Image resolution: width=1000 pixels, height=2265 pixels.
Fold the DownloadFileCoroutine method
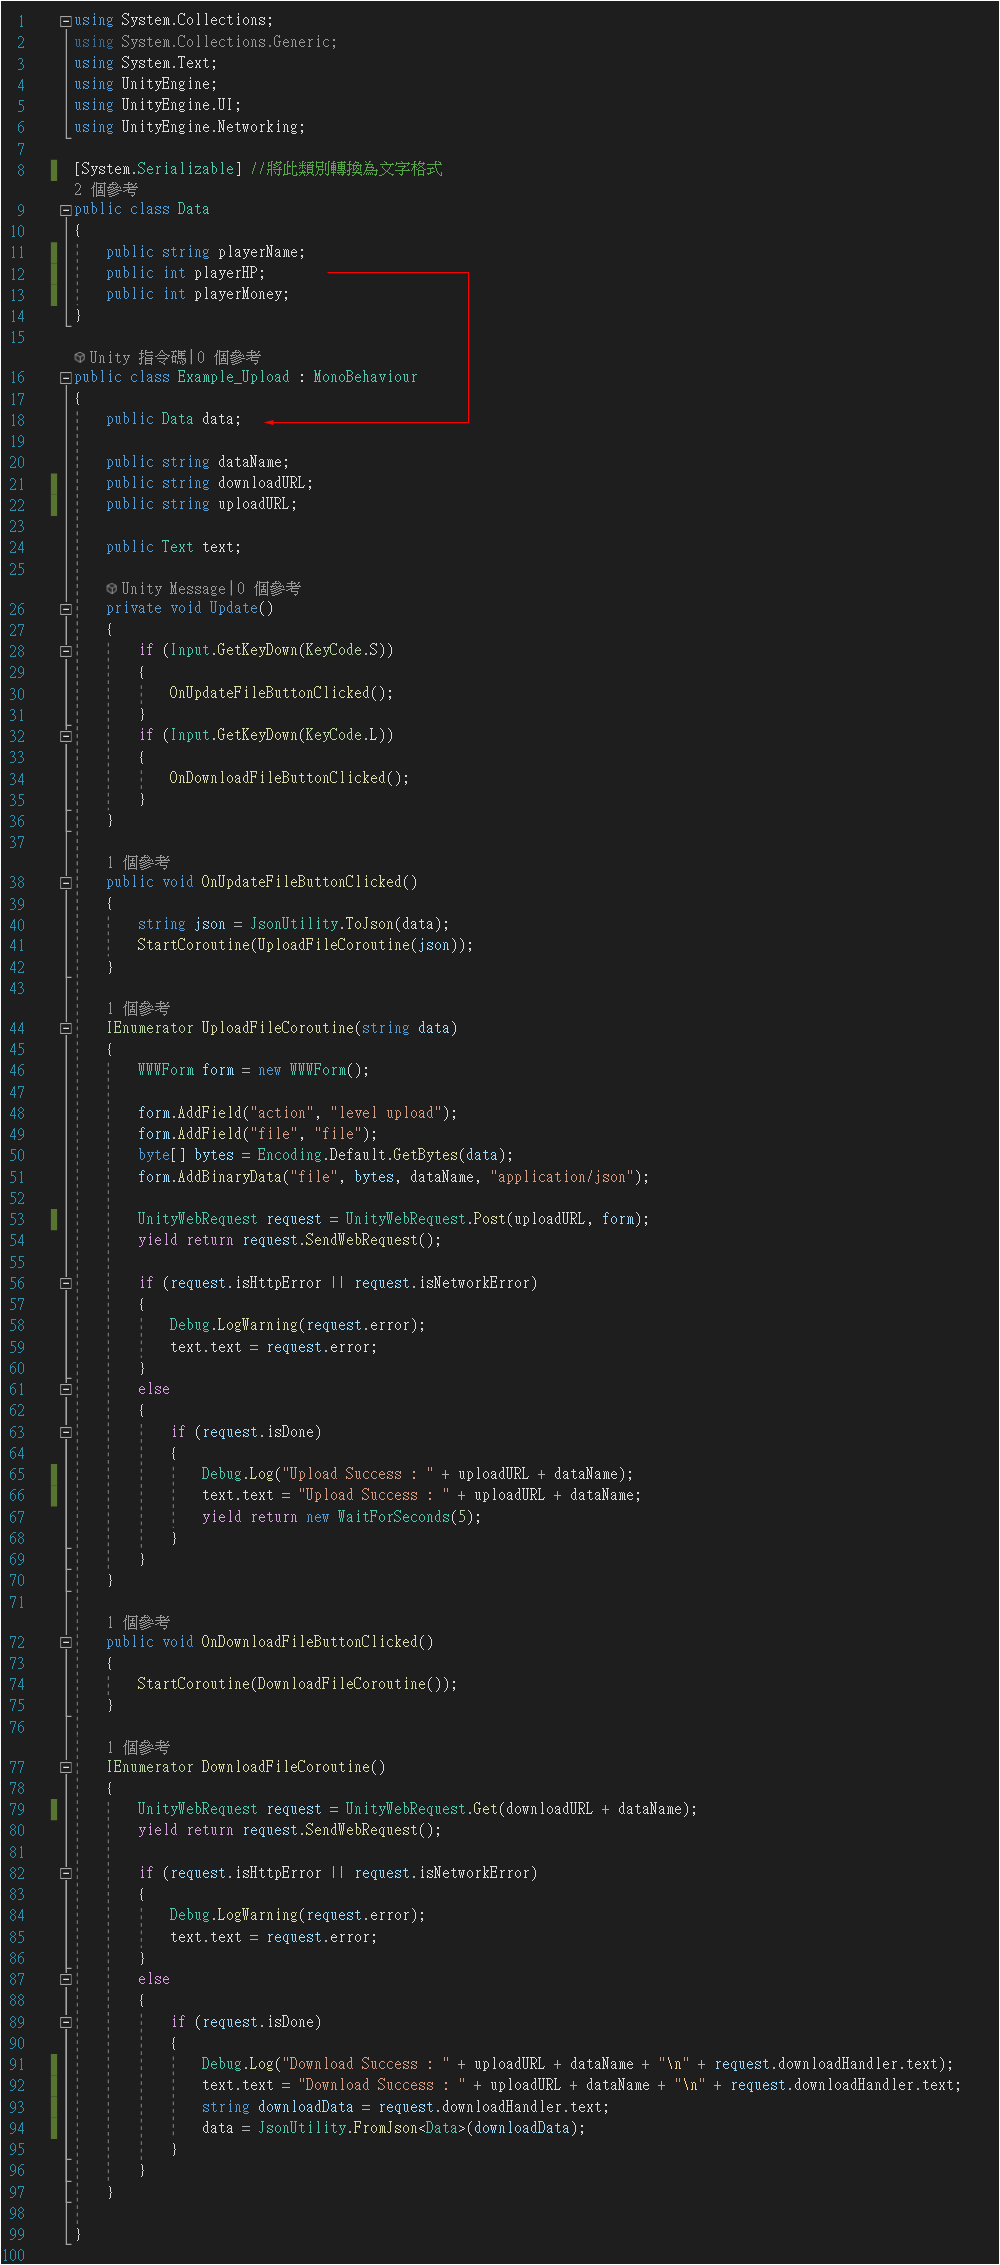(x=66, y=1767)
